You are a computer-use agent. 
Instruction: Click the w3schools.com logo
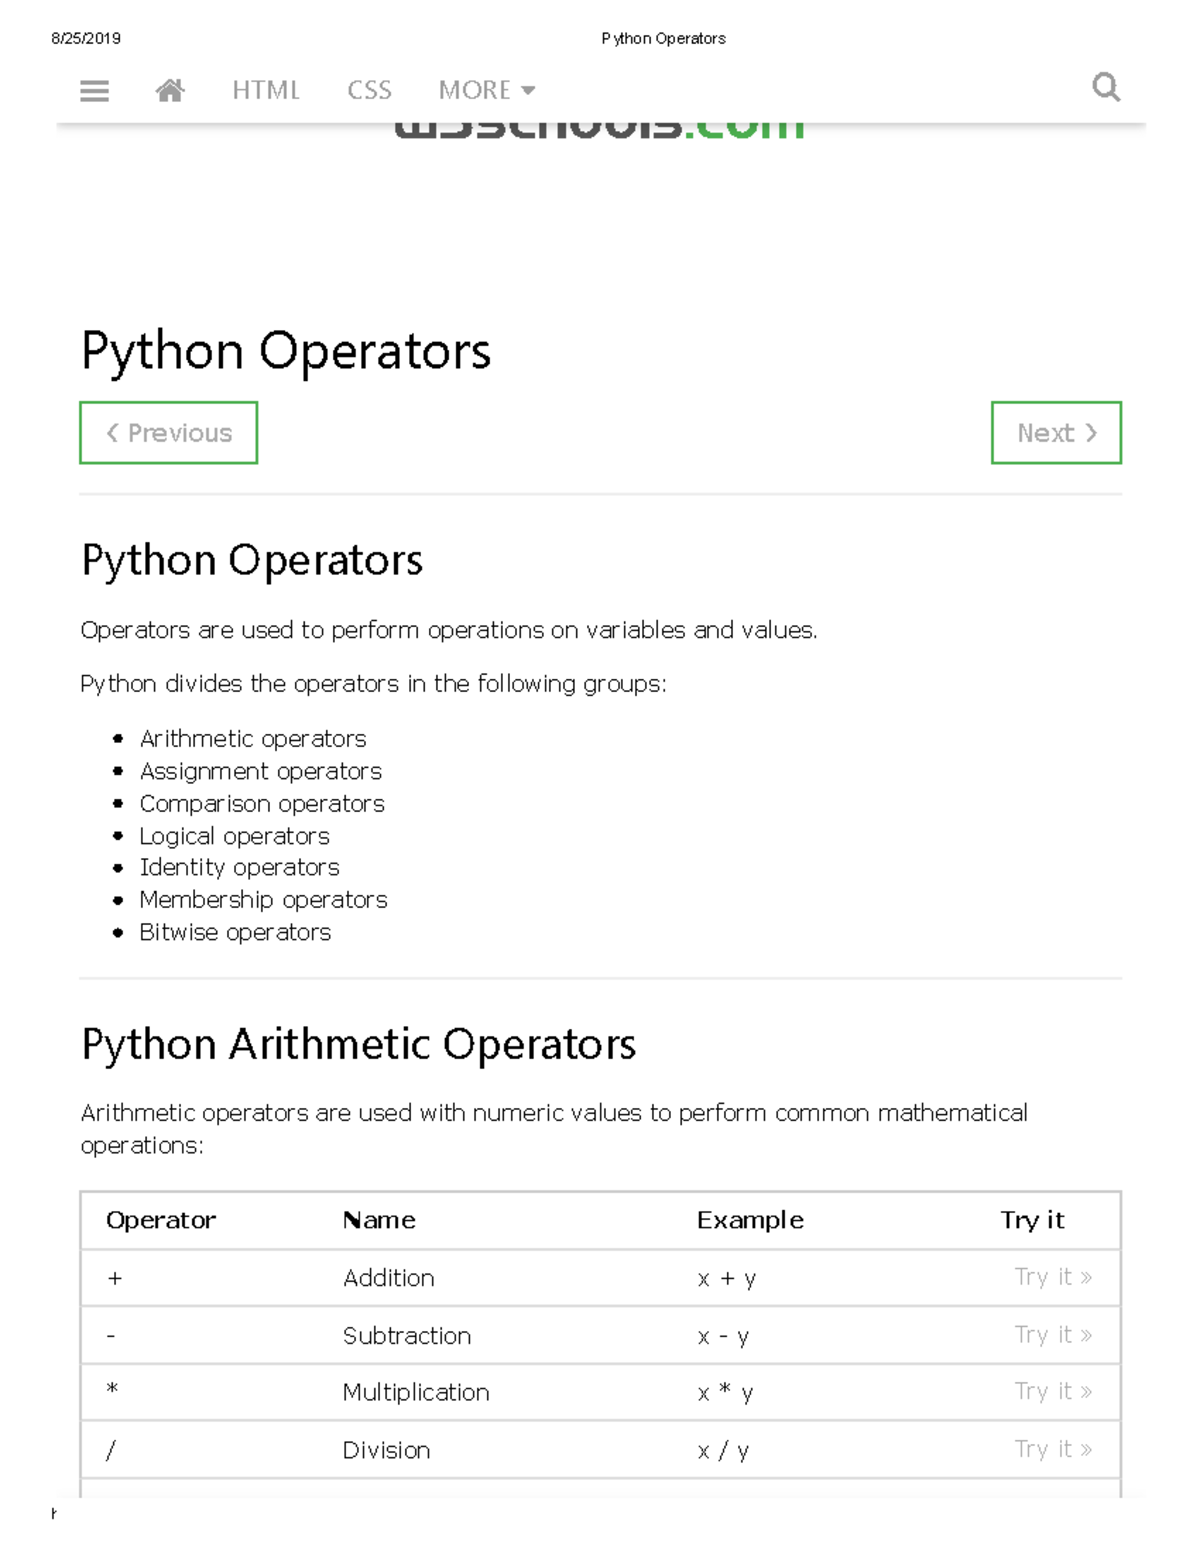tap(599, 129)
